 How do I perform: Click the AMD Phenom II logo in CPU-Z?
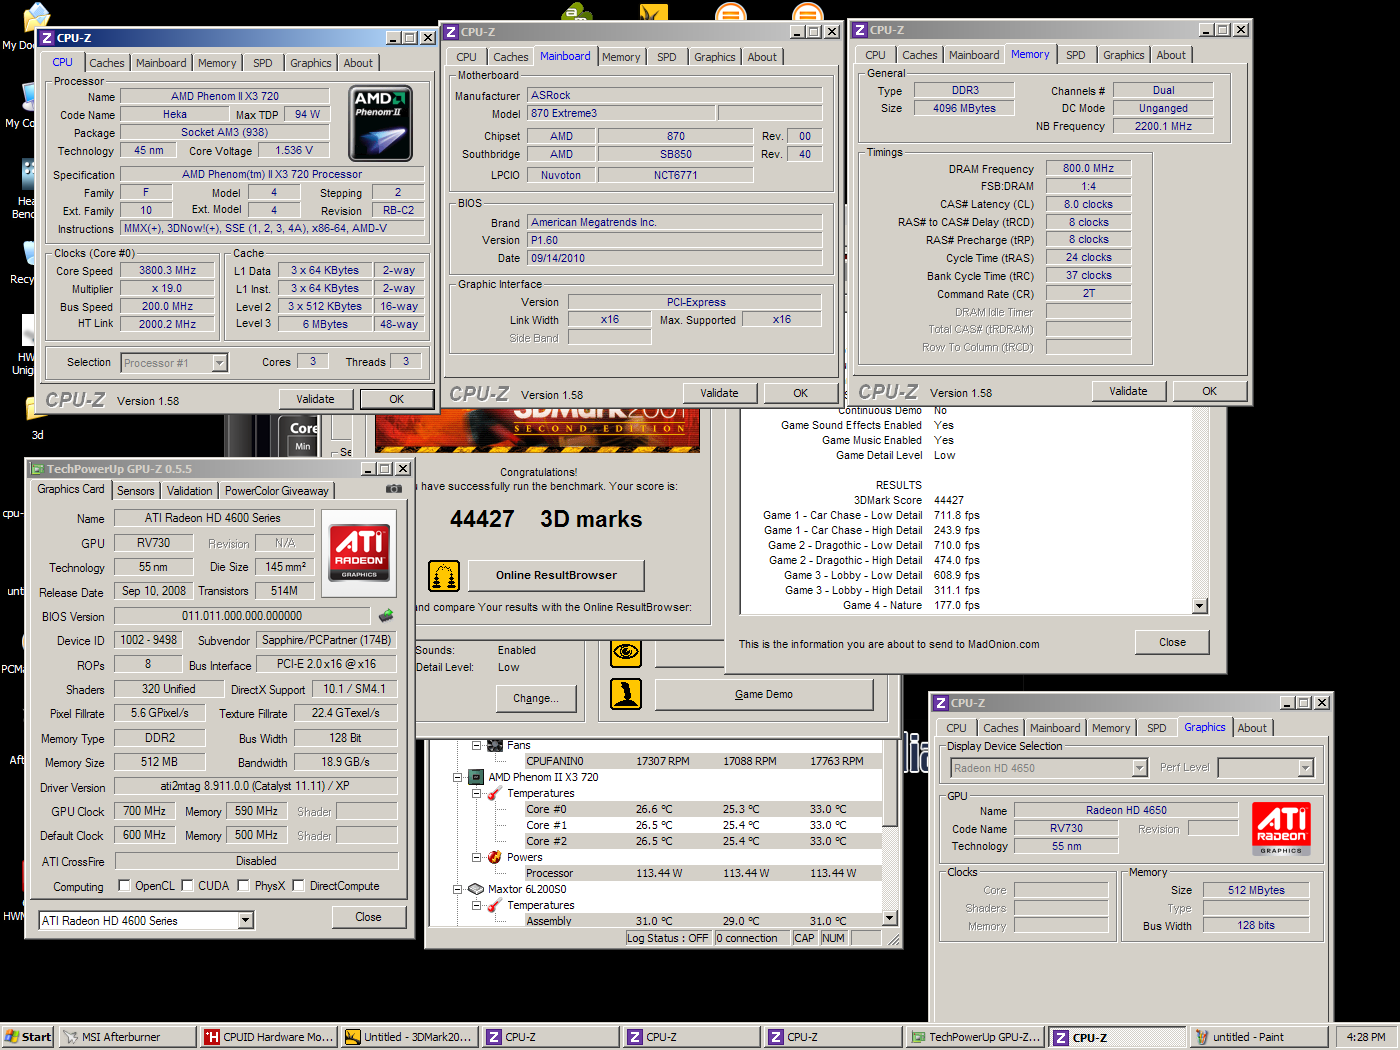click(x=381, y=124)
